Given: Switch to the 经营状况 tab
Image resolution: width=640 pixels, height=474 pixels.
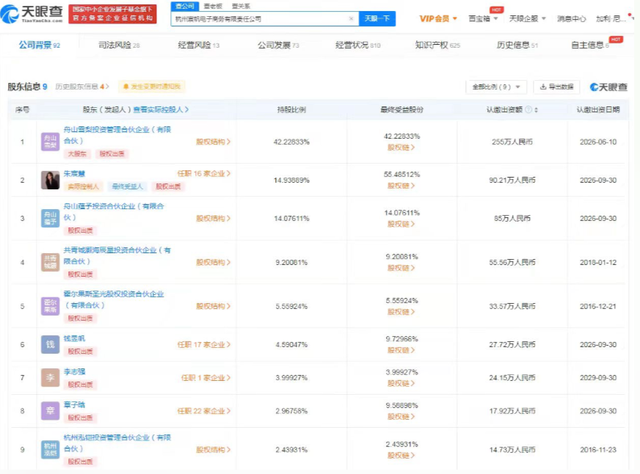Looking at the screenshot, I should (358, 45).
